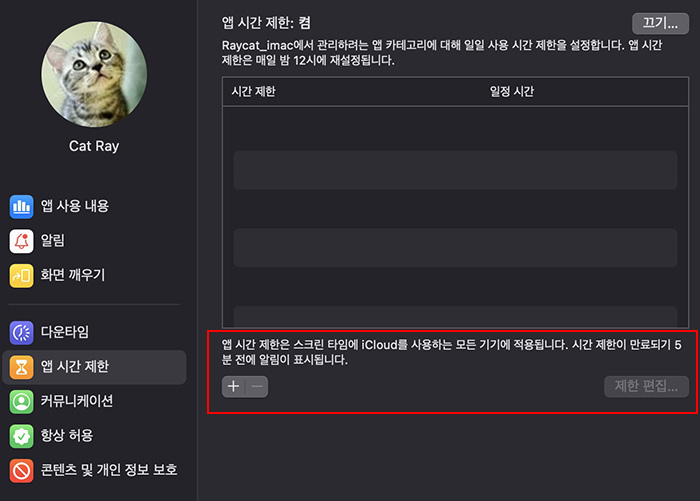Screen dimensions: 700x501
Task: Select the 알림 bell icon
Action: [21, 241]
